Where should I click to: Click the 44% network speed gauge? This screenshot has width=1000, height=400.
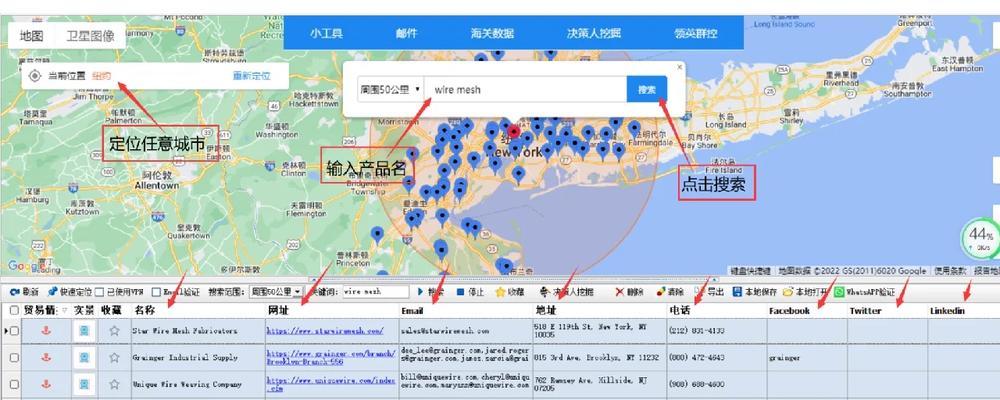tap(980, 239)
